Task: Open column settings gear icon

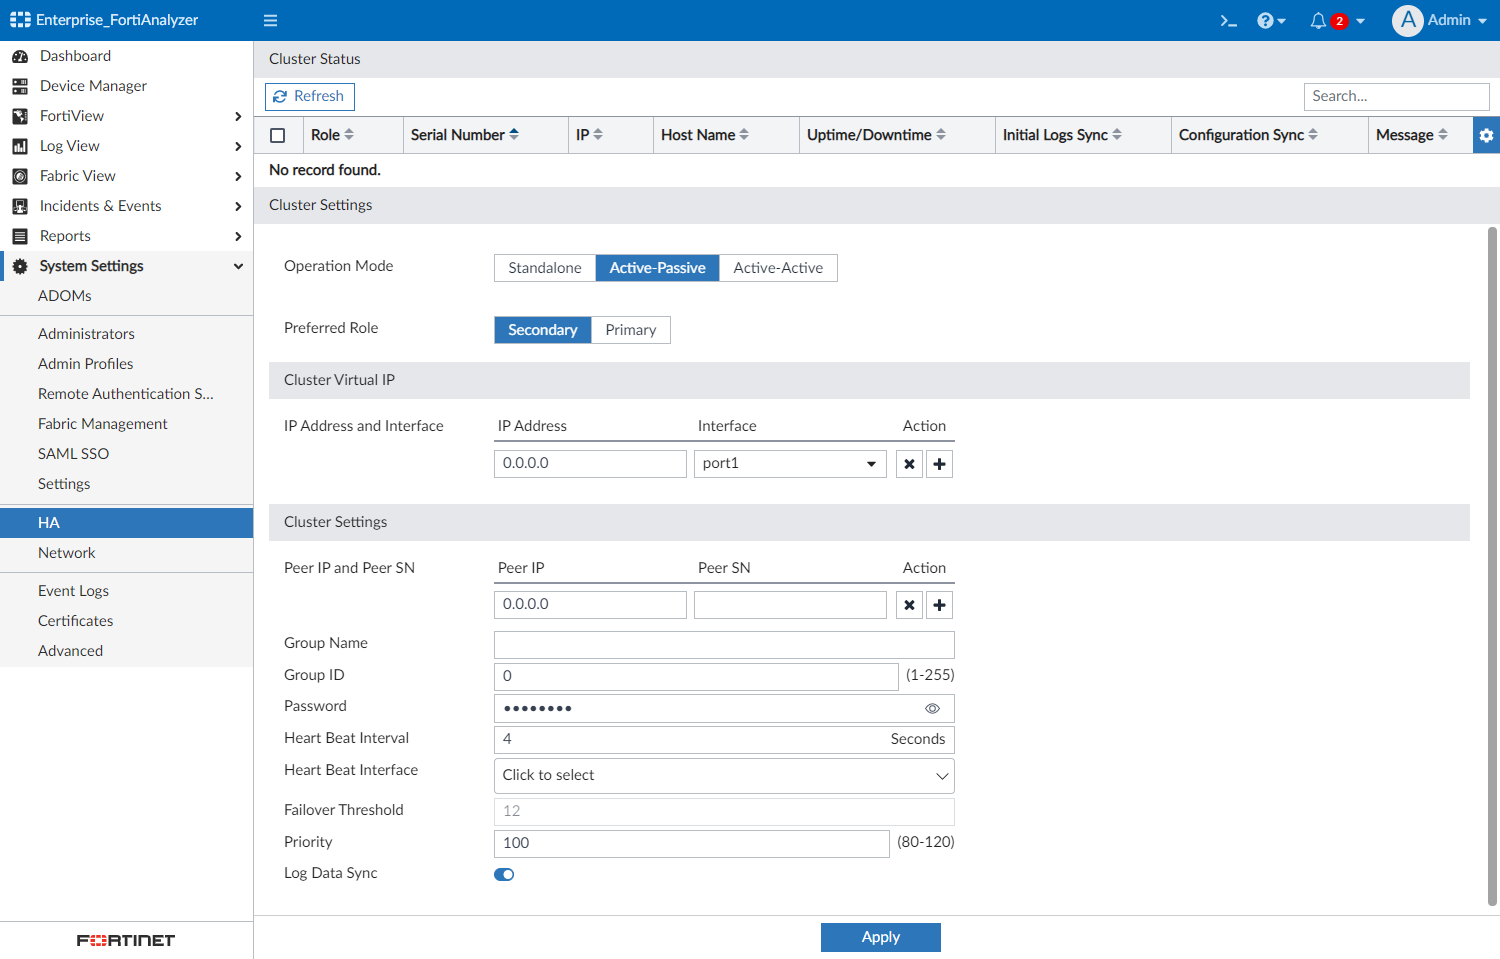Action: pos(1486,135)
